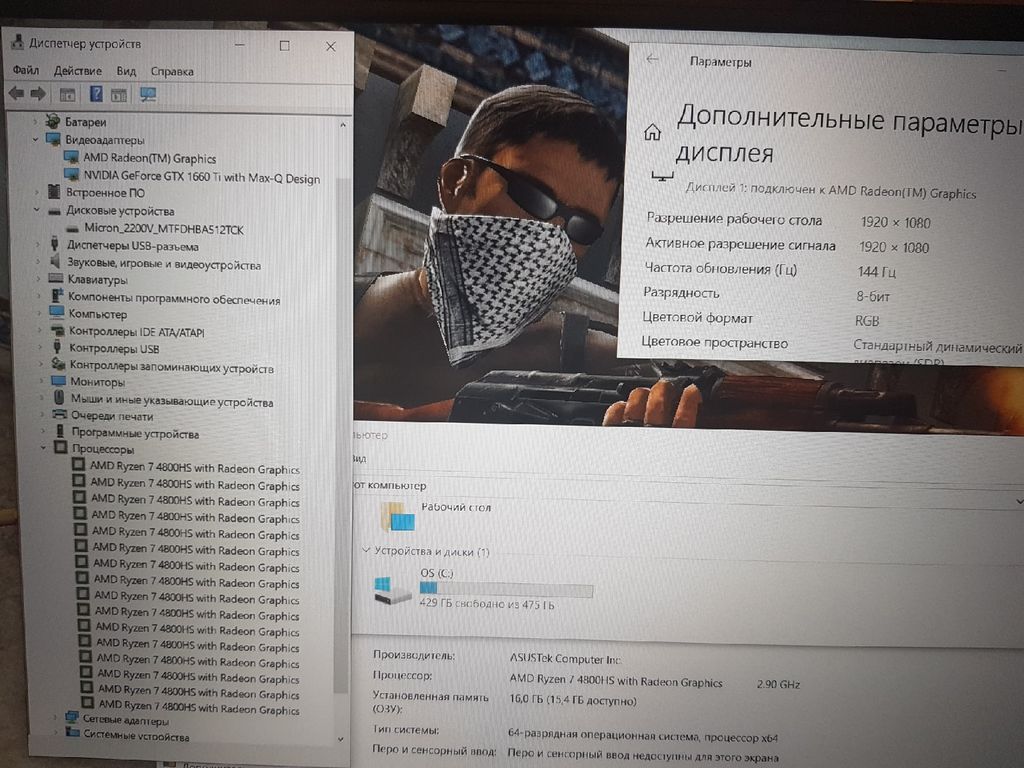Click the Процессоры chip icon

[x=61, y=447]
